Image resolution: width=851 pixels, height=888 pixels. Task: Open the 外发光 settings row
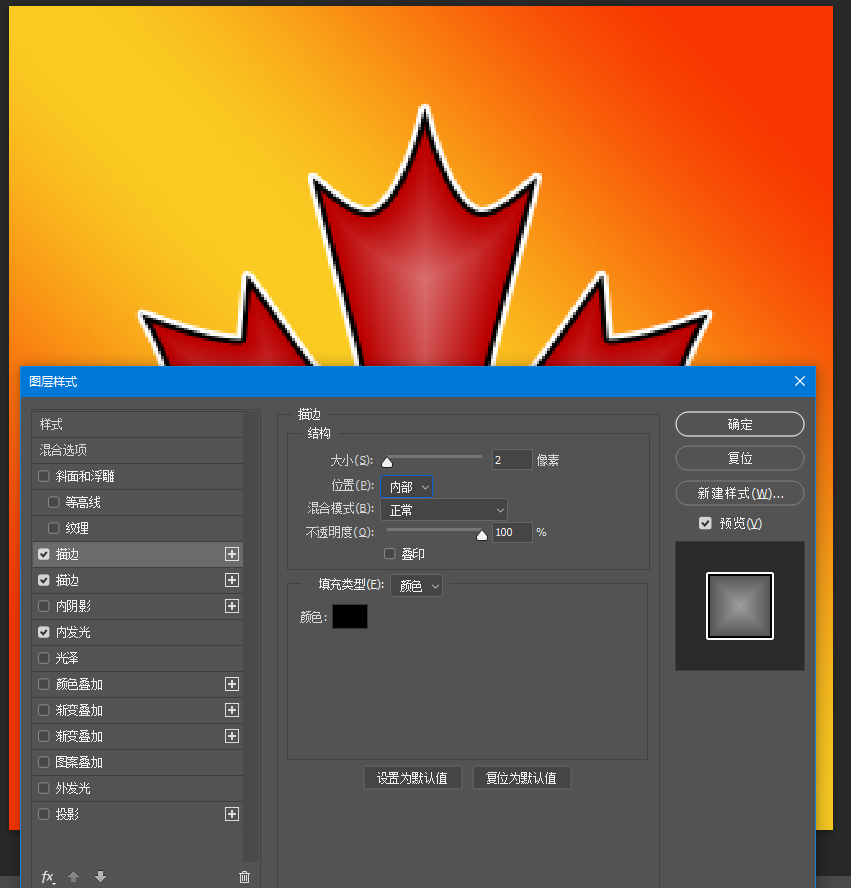click(138, 788)
